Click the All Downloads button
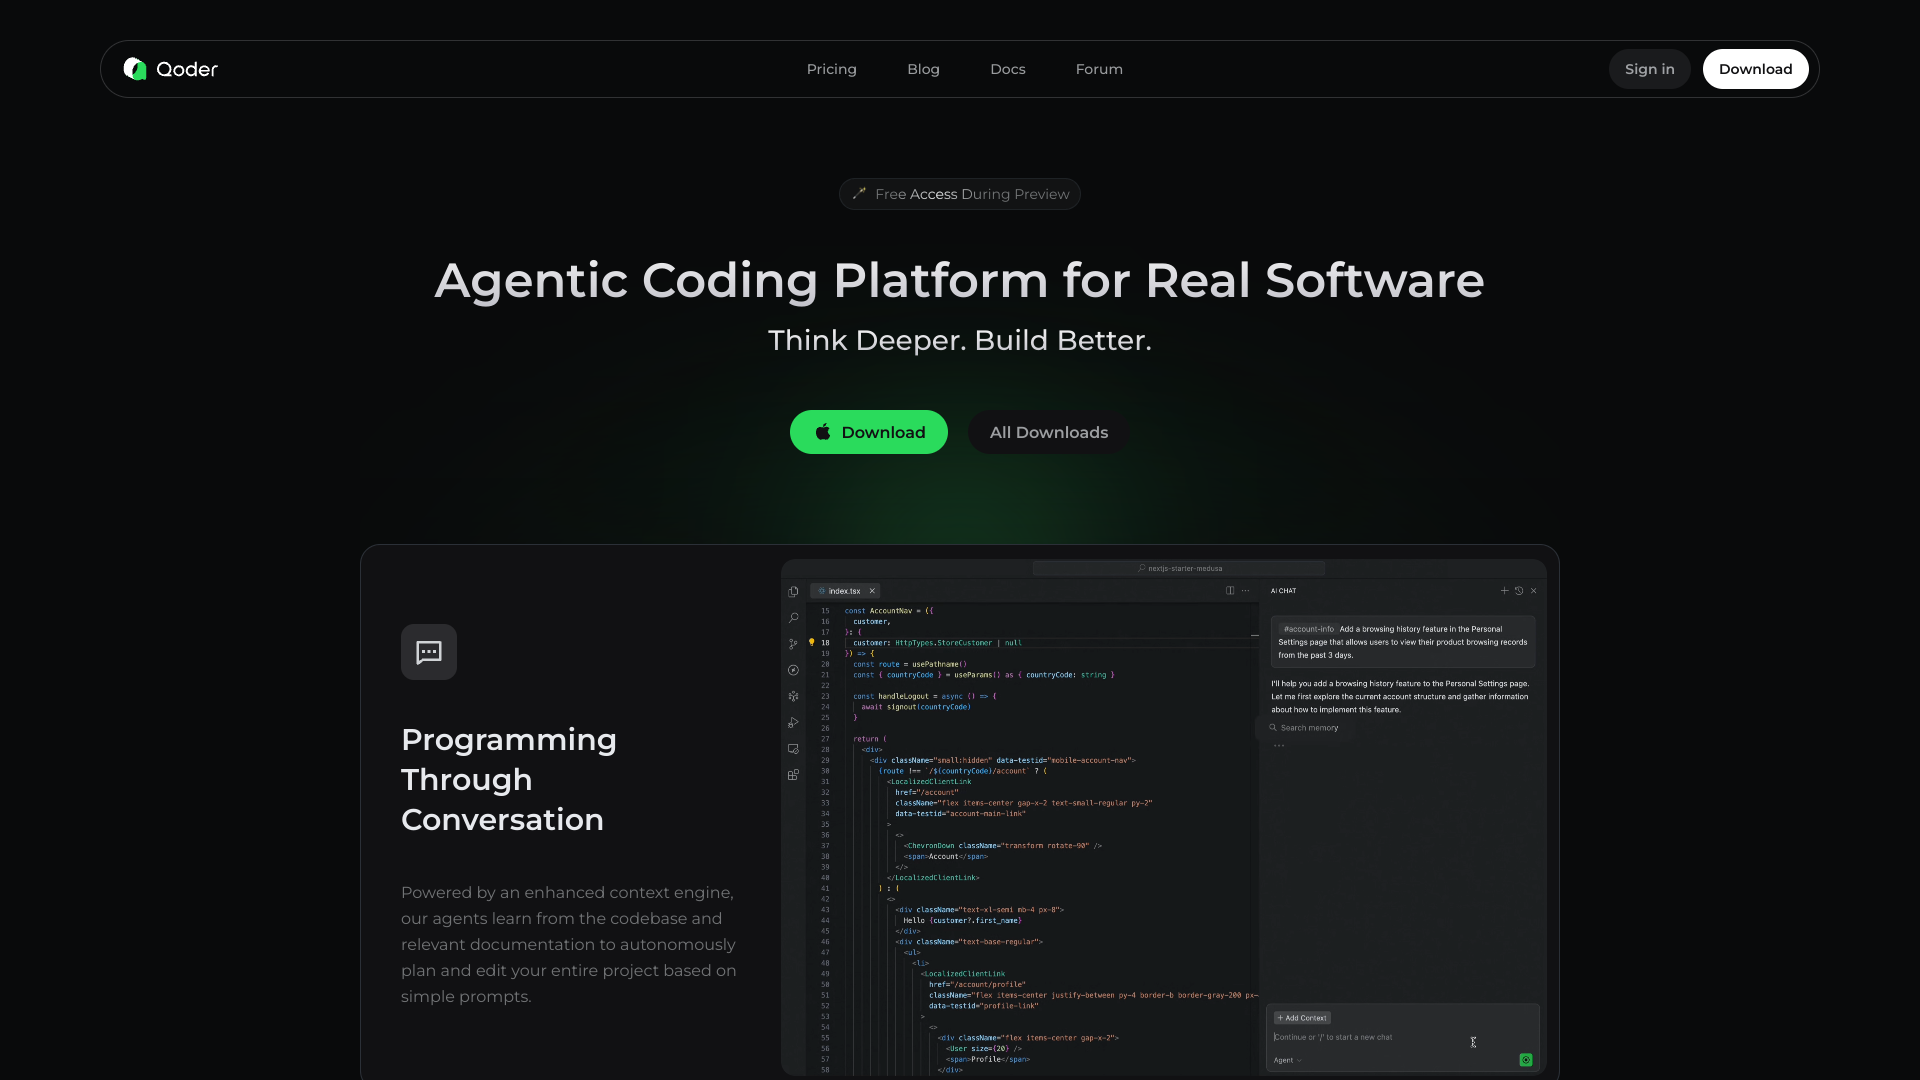1920x1080 pixels. 1047,432
